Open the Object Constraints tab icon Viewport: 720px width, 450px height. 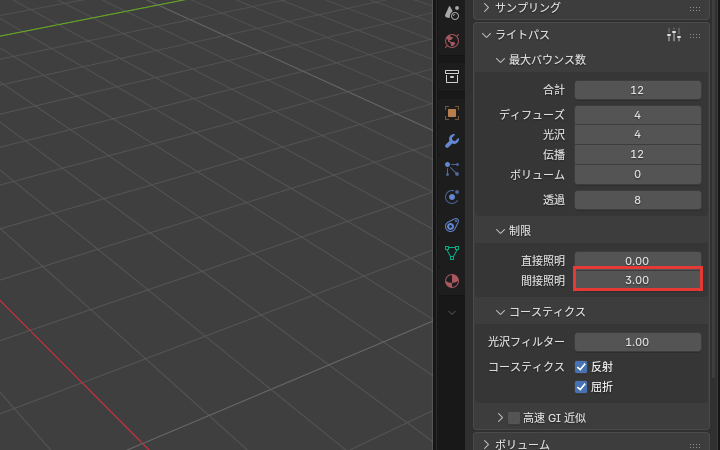452,225
